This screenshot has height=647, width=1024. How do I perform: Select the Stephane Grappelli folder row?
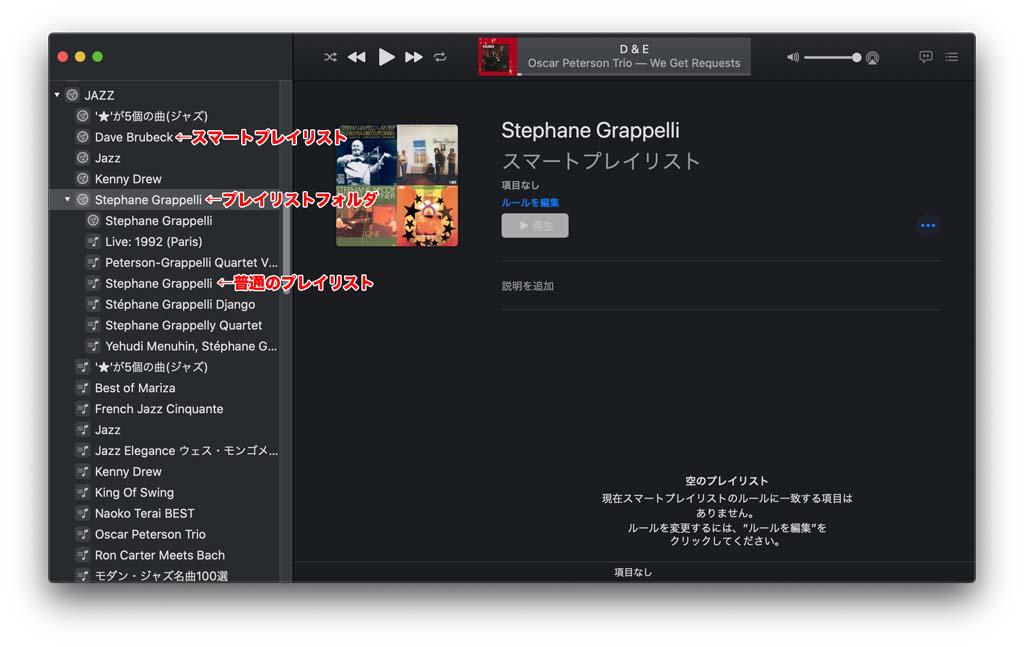(x=166, y=199)
